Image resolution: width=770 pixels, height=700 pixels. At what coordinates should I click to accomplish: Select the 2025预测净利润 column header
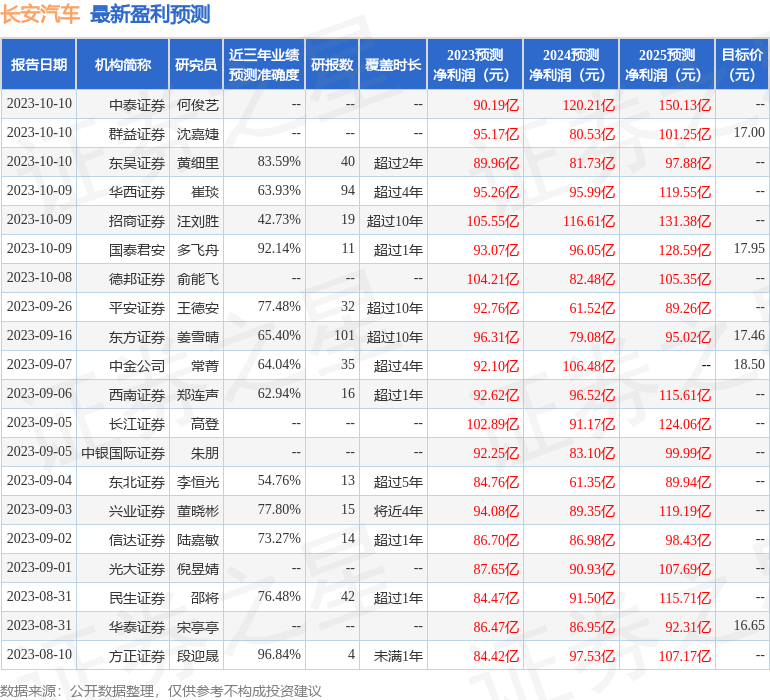click(x=667, y=64)
